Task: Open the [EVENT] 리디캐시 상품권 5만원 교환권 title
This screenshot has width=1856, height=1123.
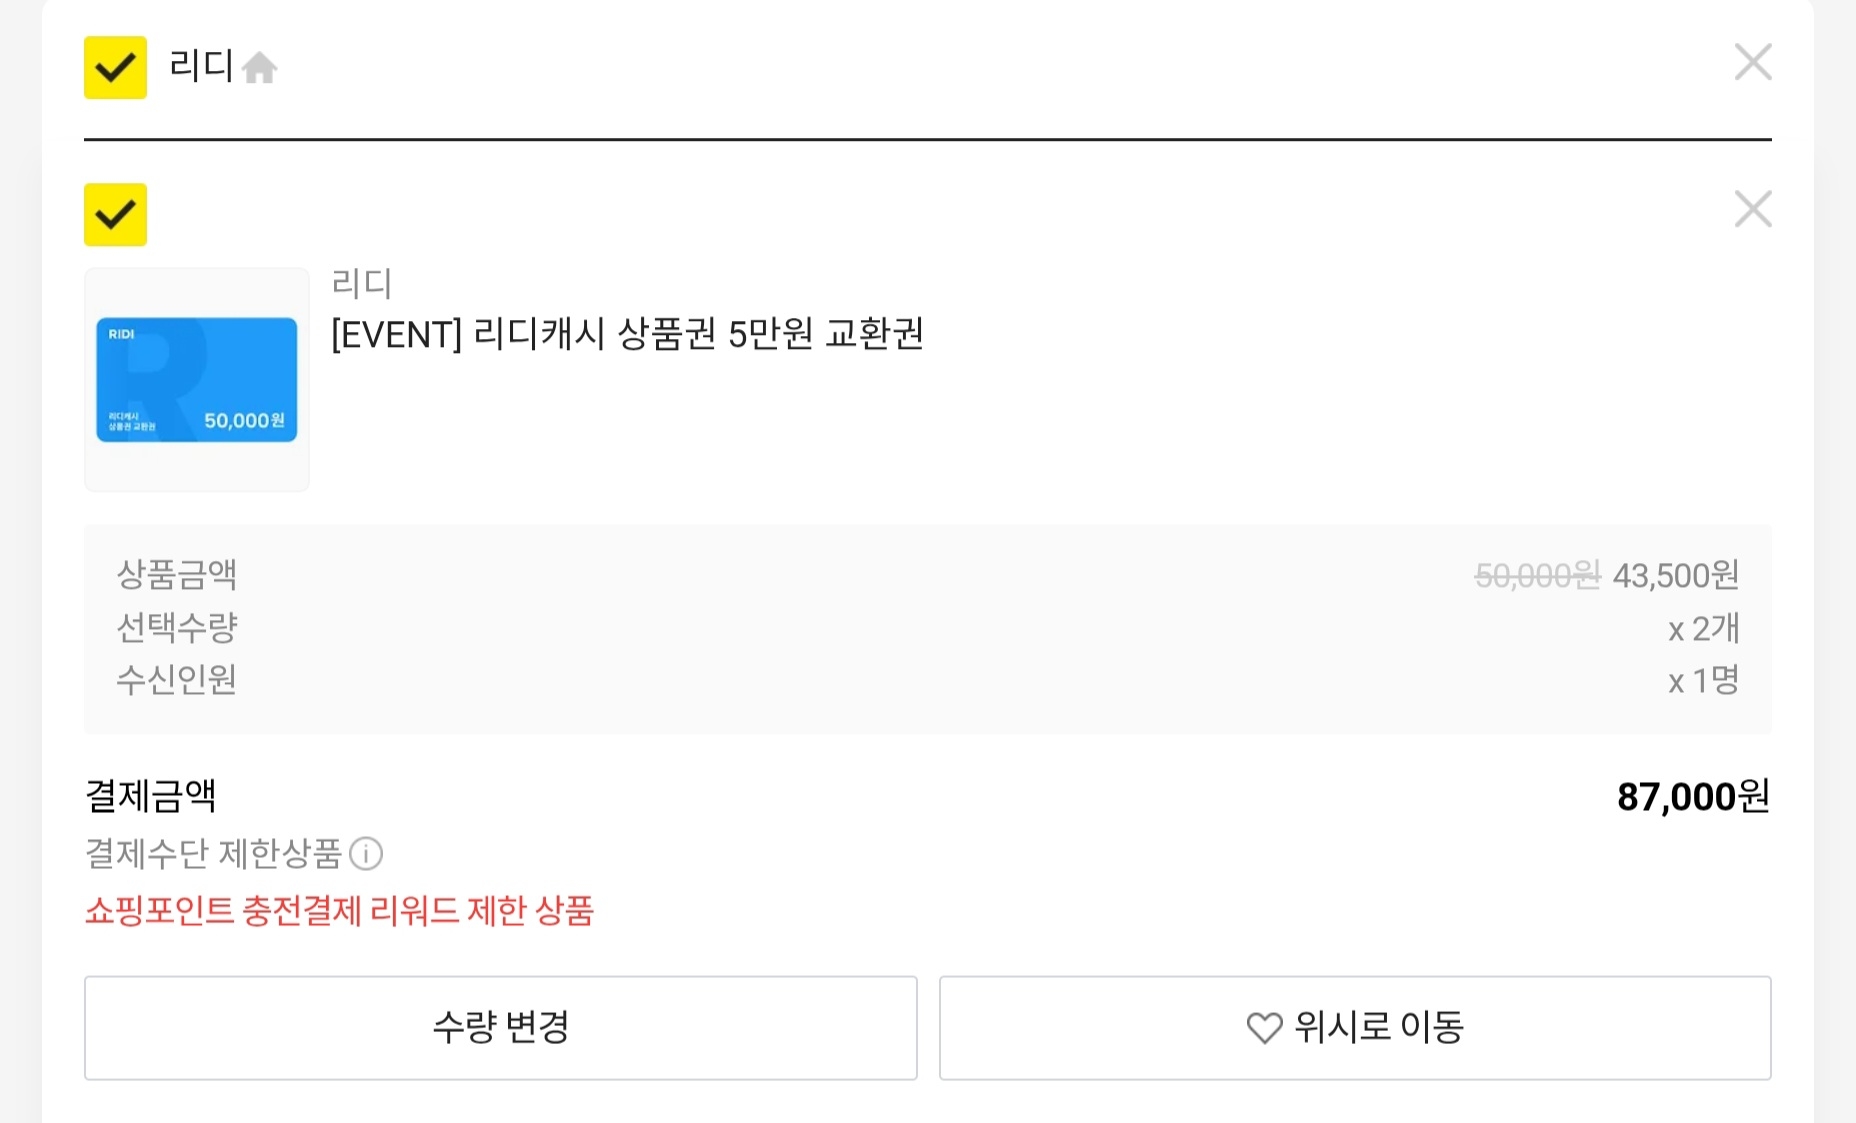Action: tap(627, 334)
